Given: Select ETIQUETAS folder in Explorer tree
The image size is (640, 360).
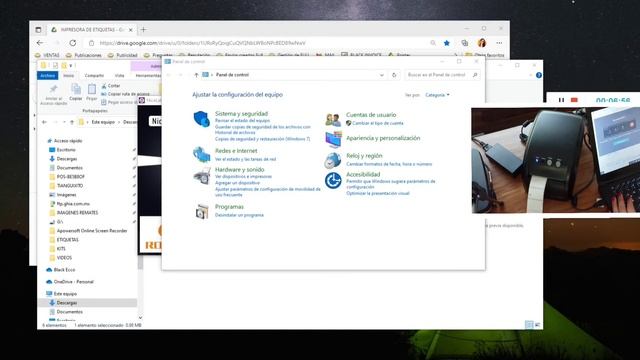Looking at the screenshot, I should (67, 240).
